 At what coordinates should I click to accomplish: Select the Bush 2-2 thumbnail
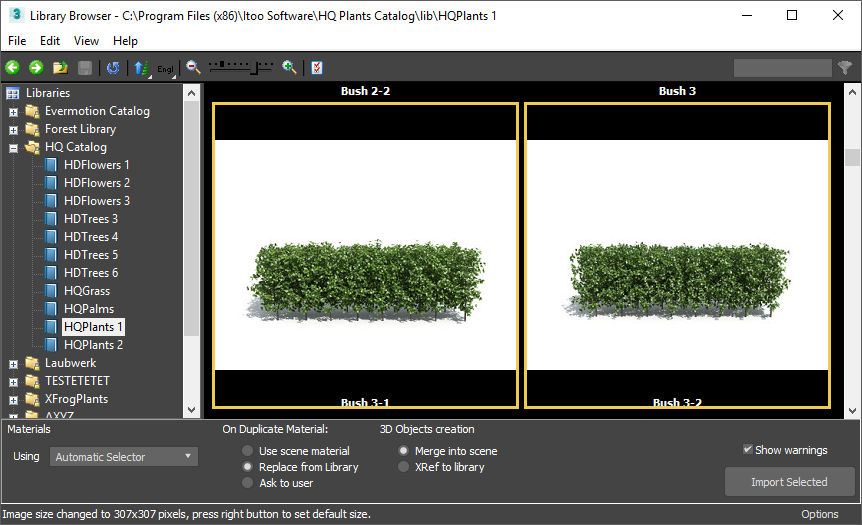pyautogui.click(x=365, y=255)
